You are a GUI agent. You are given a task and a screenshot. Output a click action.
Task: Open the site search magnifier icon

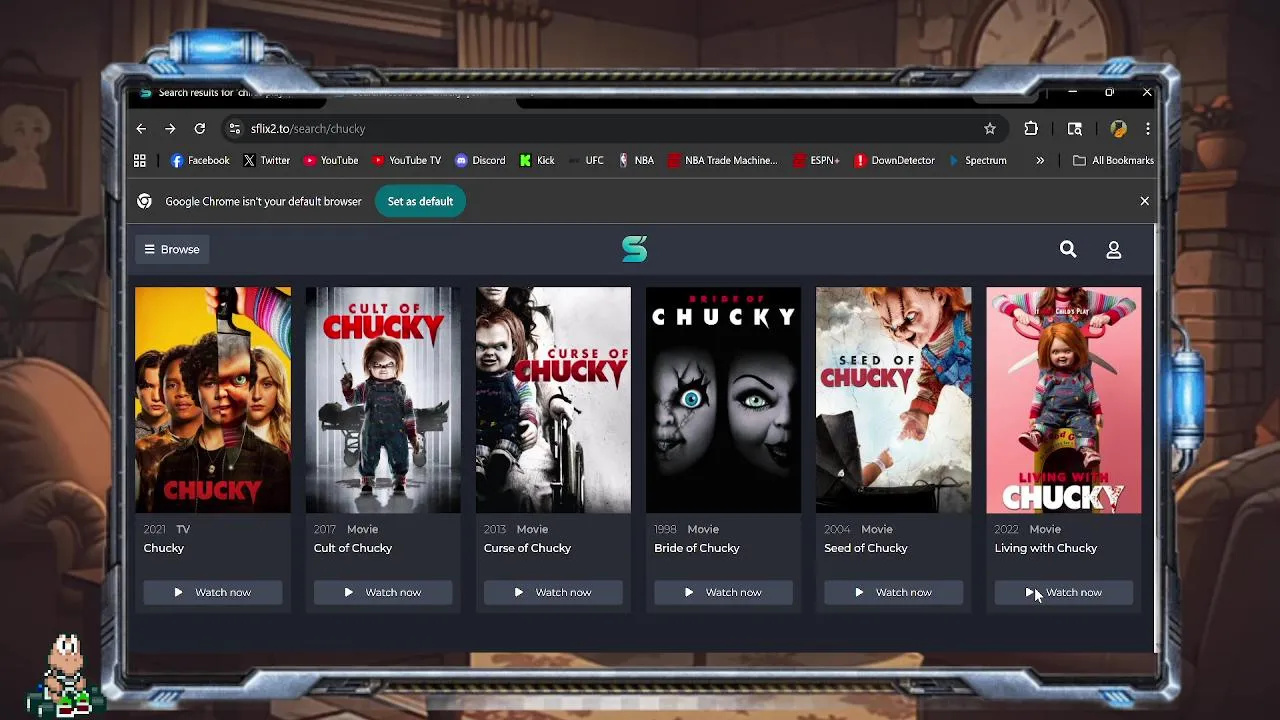(x=1068, y=249)
